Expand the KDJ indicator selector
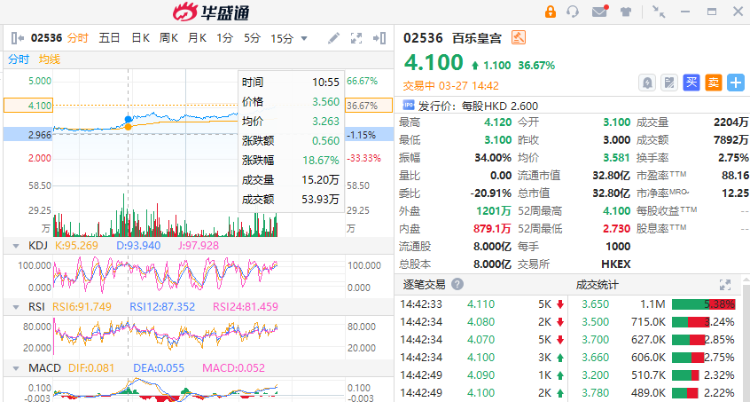This screenshot has height=402, width=750. pos(13,245)
